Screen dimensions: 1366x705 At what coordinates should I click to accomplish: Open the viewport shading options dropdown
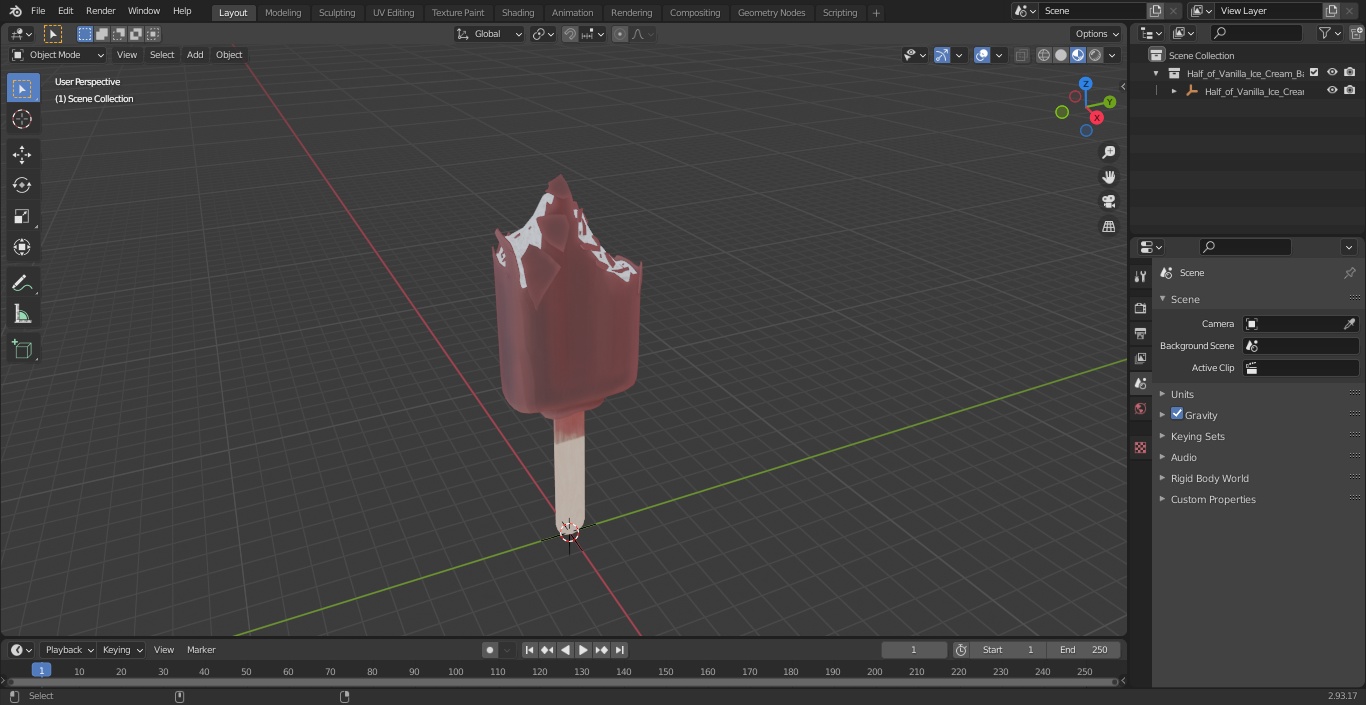[1112, 55]
